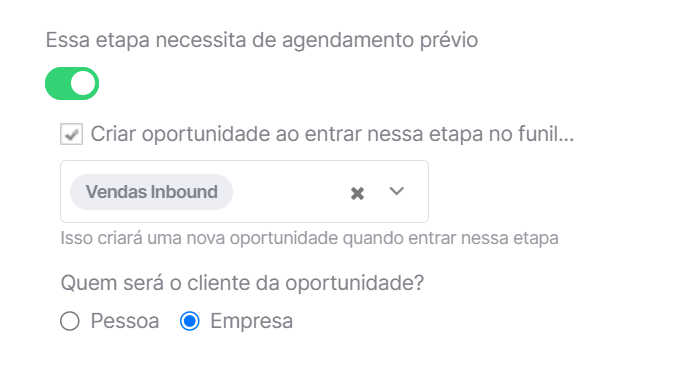The image size is (685, 371).
Task: Click Quem será o cliente da oportunidade question
Action: [242, 283]
